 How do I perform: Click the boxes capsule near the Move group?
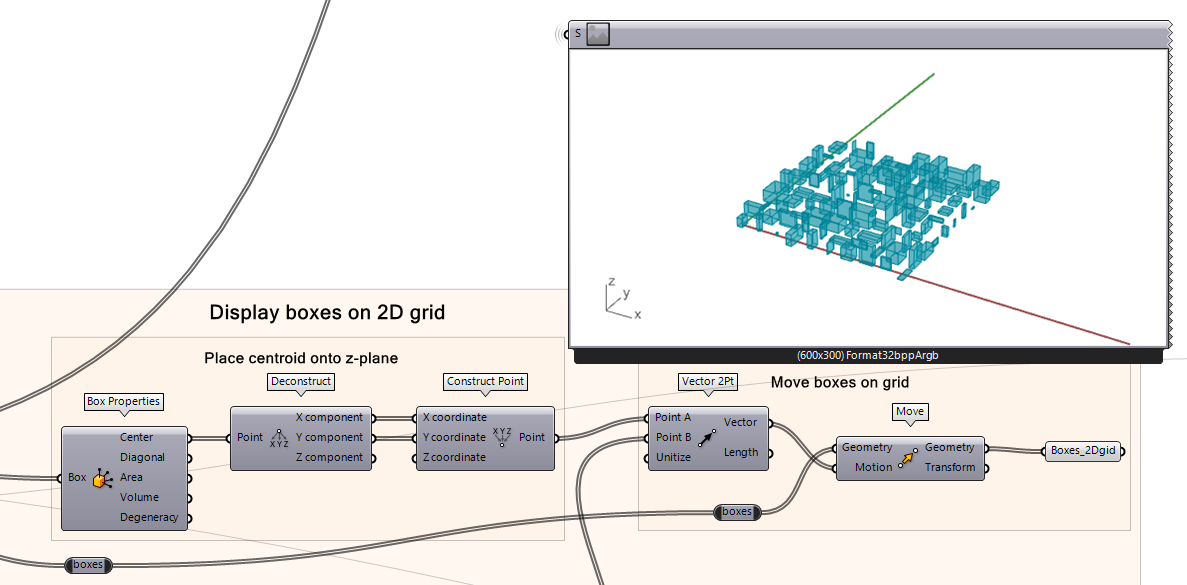737,511
